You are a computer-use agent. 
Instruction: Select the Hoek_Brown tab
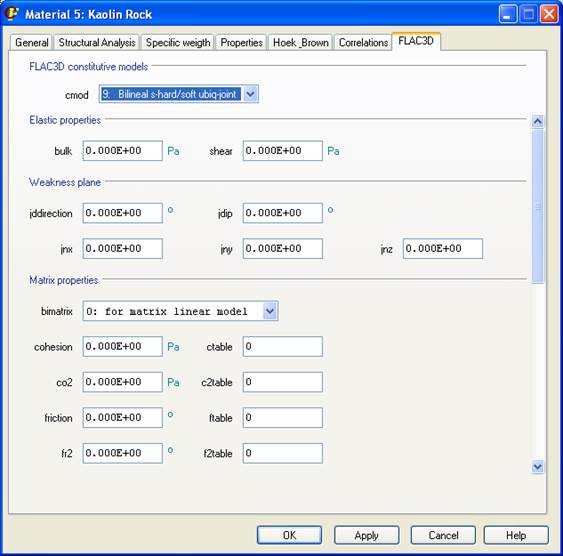pos(301,42)
